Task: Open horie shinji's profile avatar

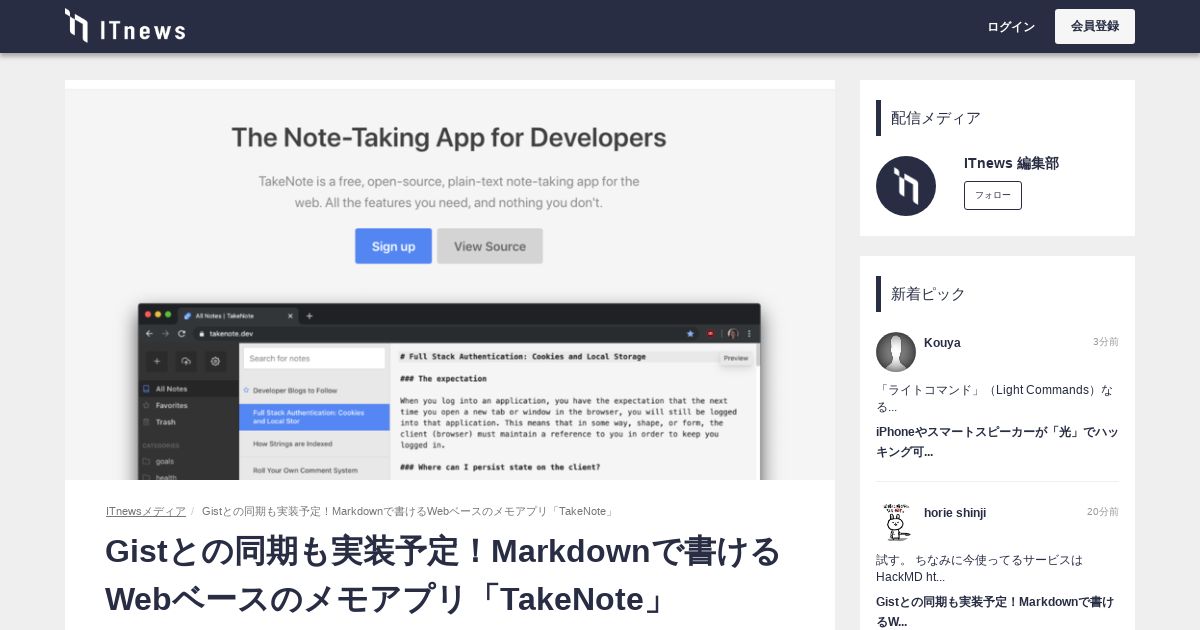Action: [896, 522]
